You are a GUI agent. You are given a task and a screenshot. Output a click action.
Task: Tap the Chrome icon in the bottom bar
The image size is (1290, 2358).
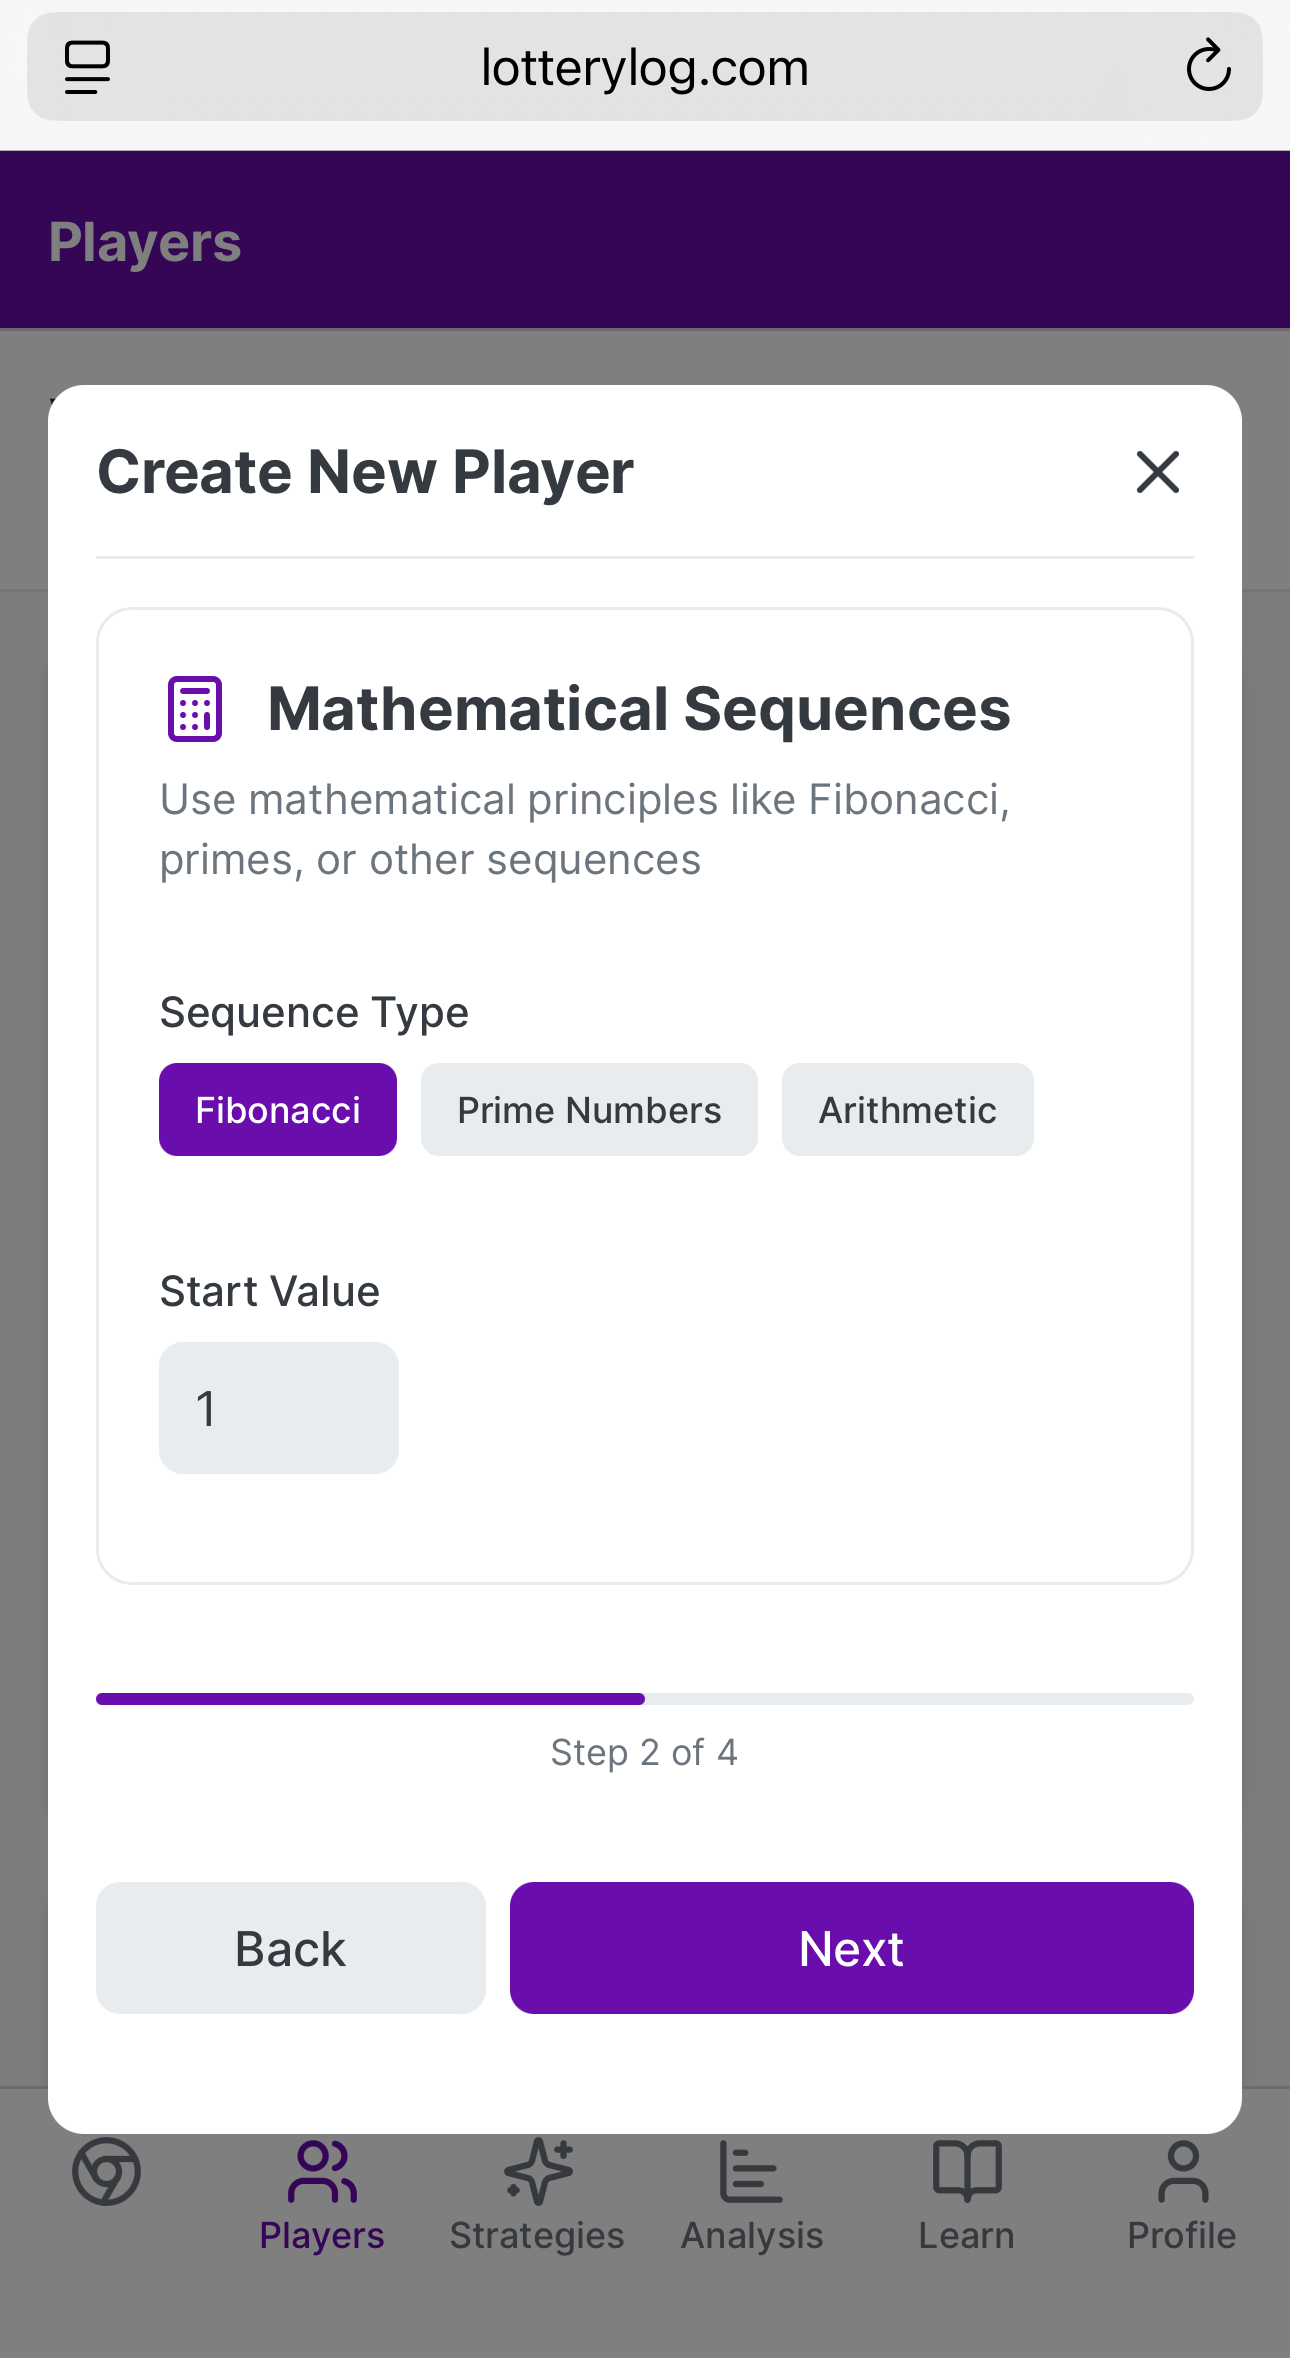106,2172
